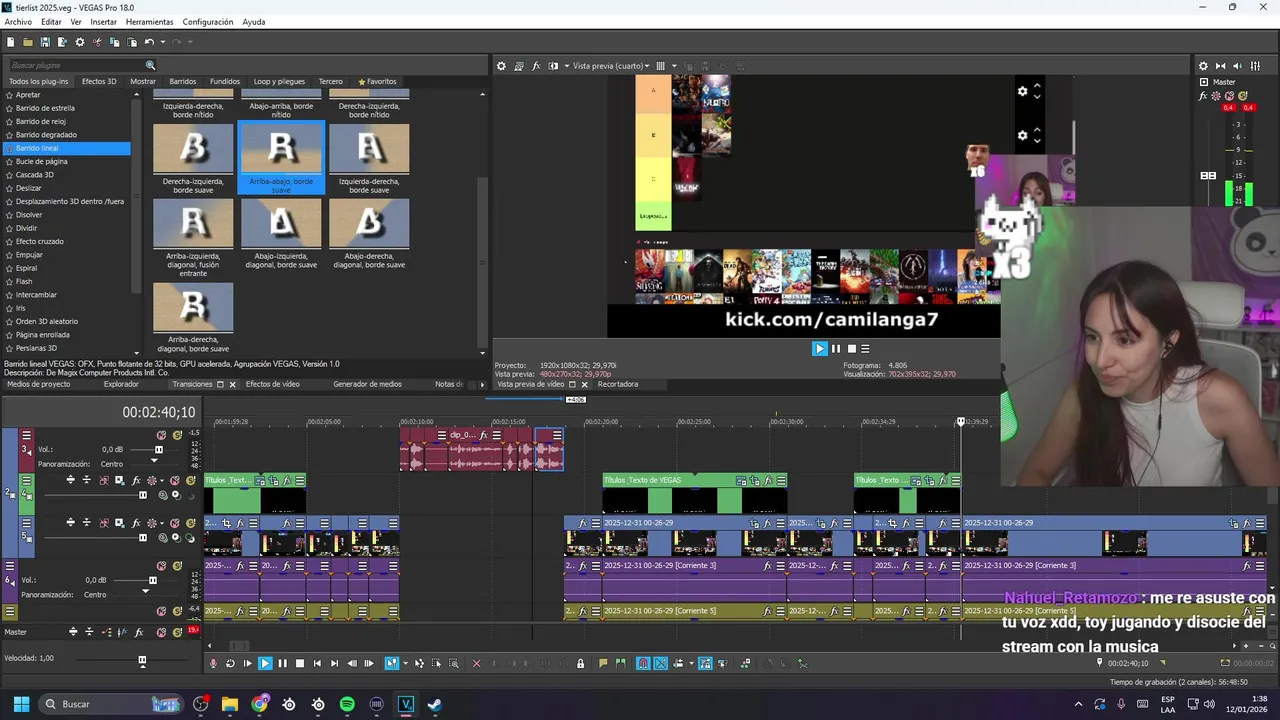Create a new project with the New icon
This screenshot has height=720, width=1280.
pos(10,42)
